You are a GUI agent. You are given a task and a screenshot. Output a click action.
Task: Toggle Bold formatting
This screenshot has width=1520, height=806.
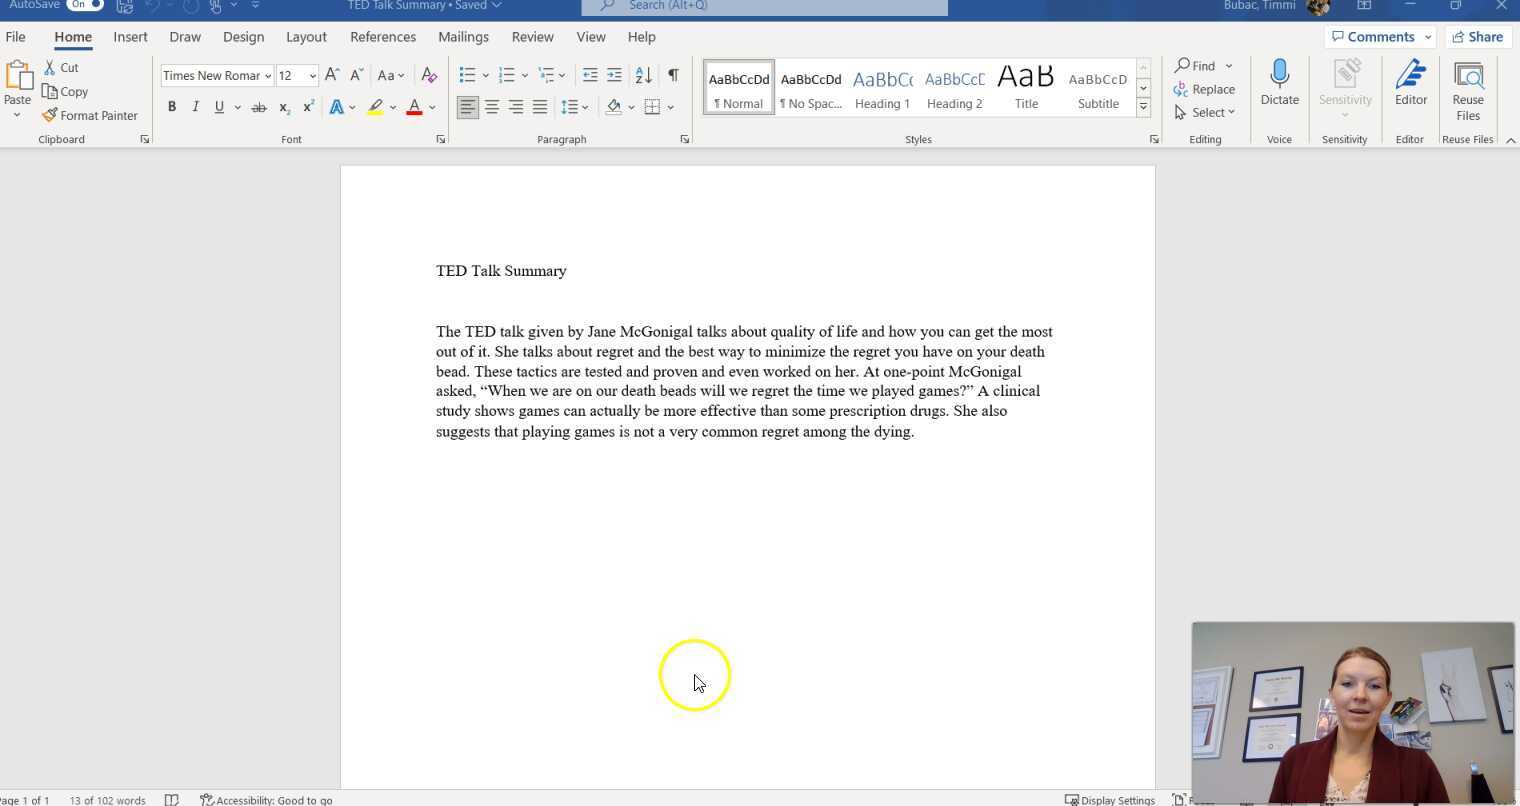pos(172,107)
